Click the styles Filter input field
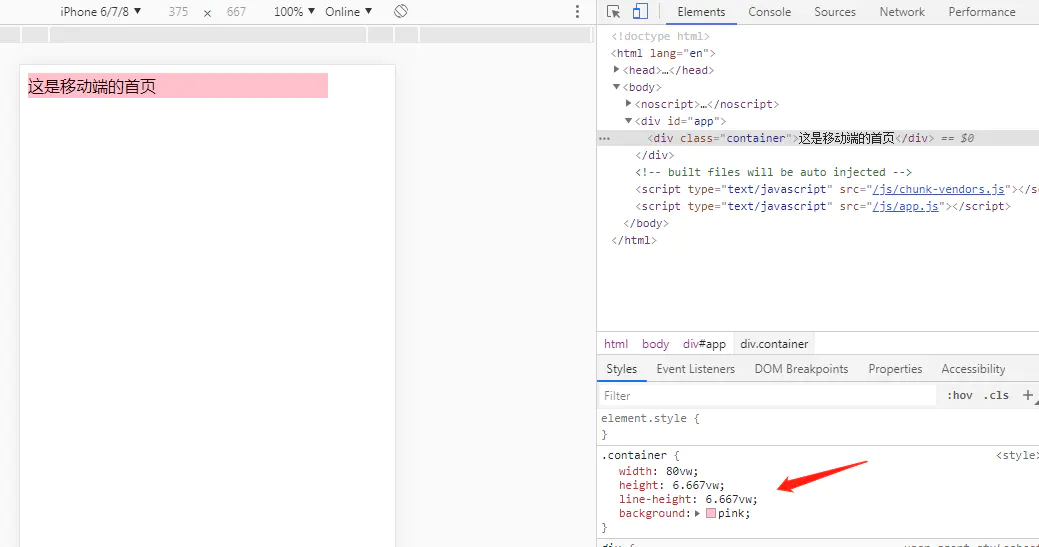This screenshot has height=547, width=1039. click(767, 395)
